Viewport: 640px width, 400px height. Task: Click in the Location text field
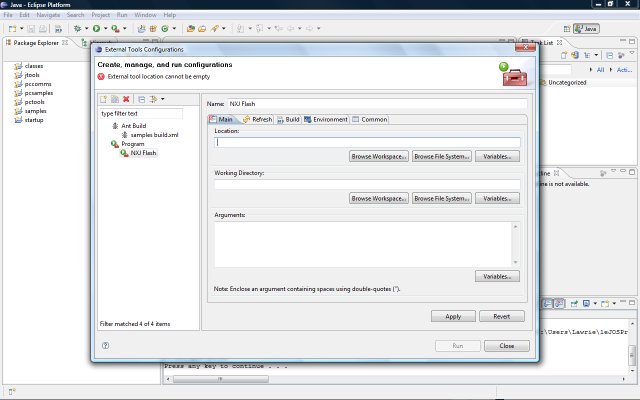tap(367, 142)
